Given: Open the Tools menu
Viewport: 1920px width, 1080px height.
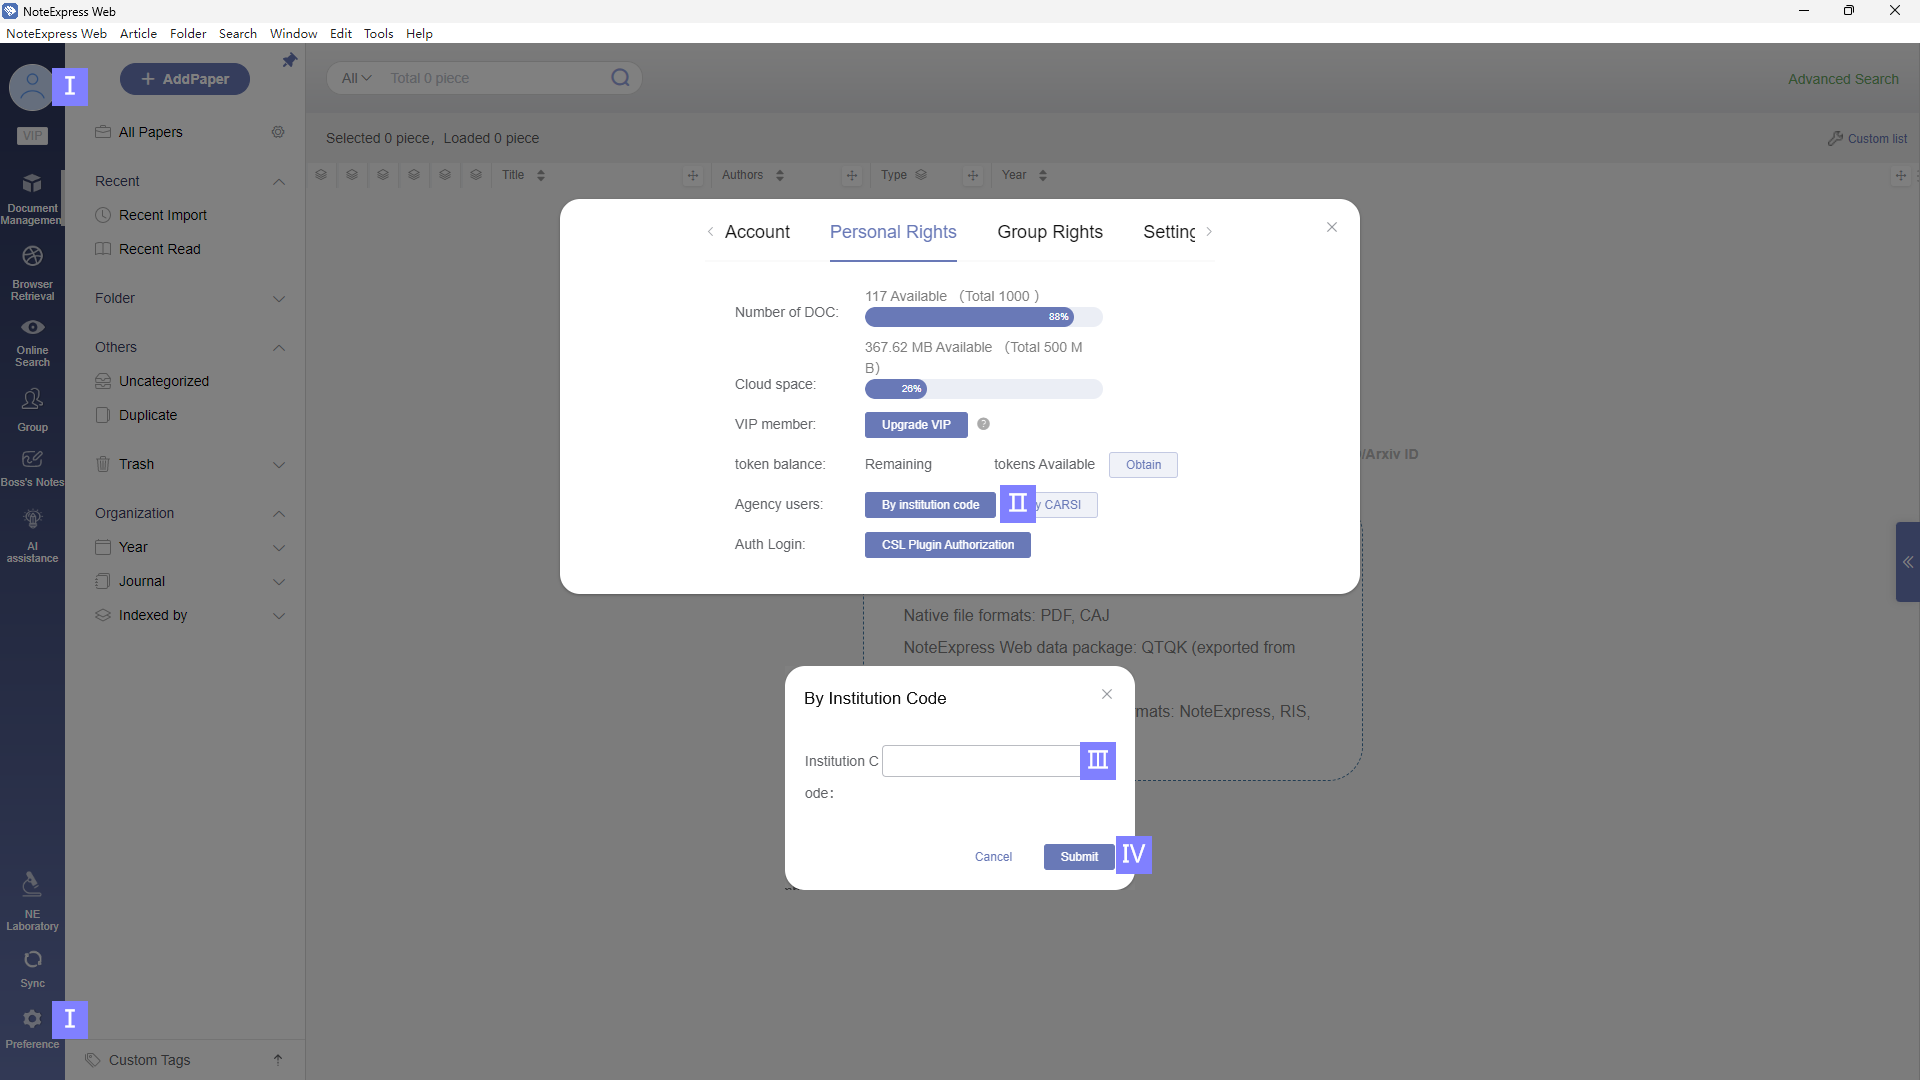Looking at the screenshot, I should pos(378,33).
